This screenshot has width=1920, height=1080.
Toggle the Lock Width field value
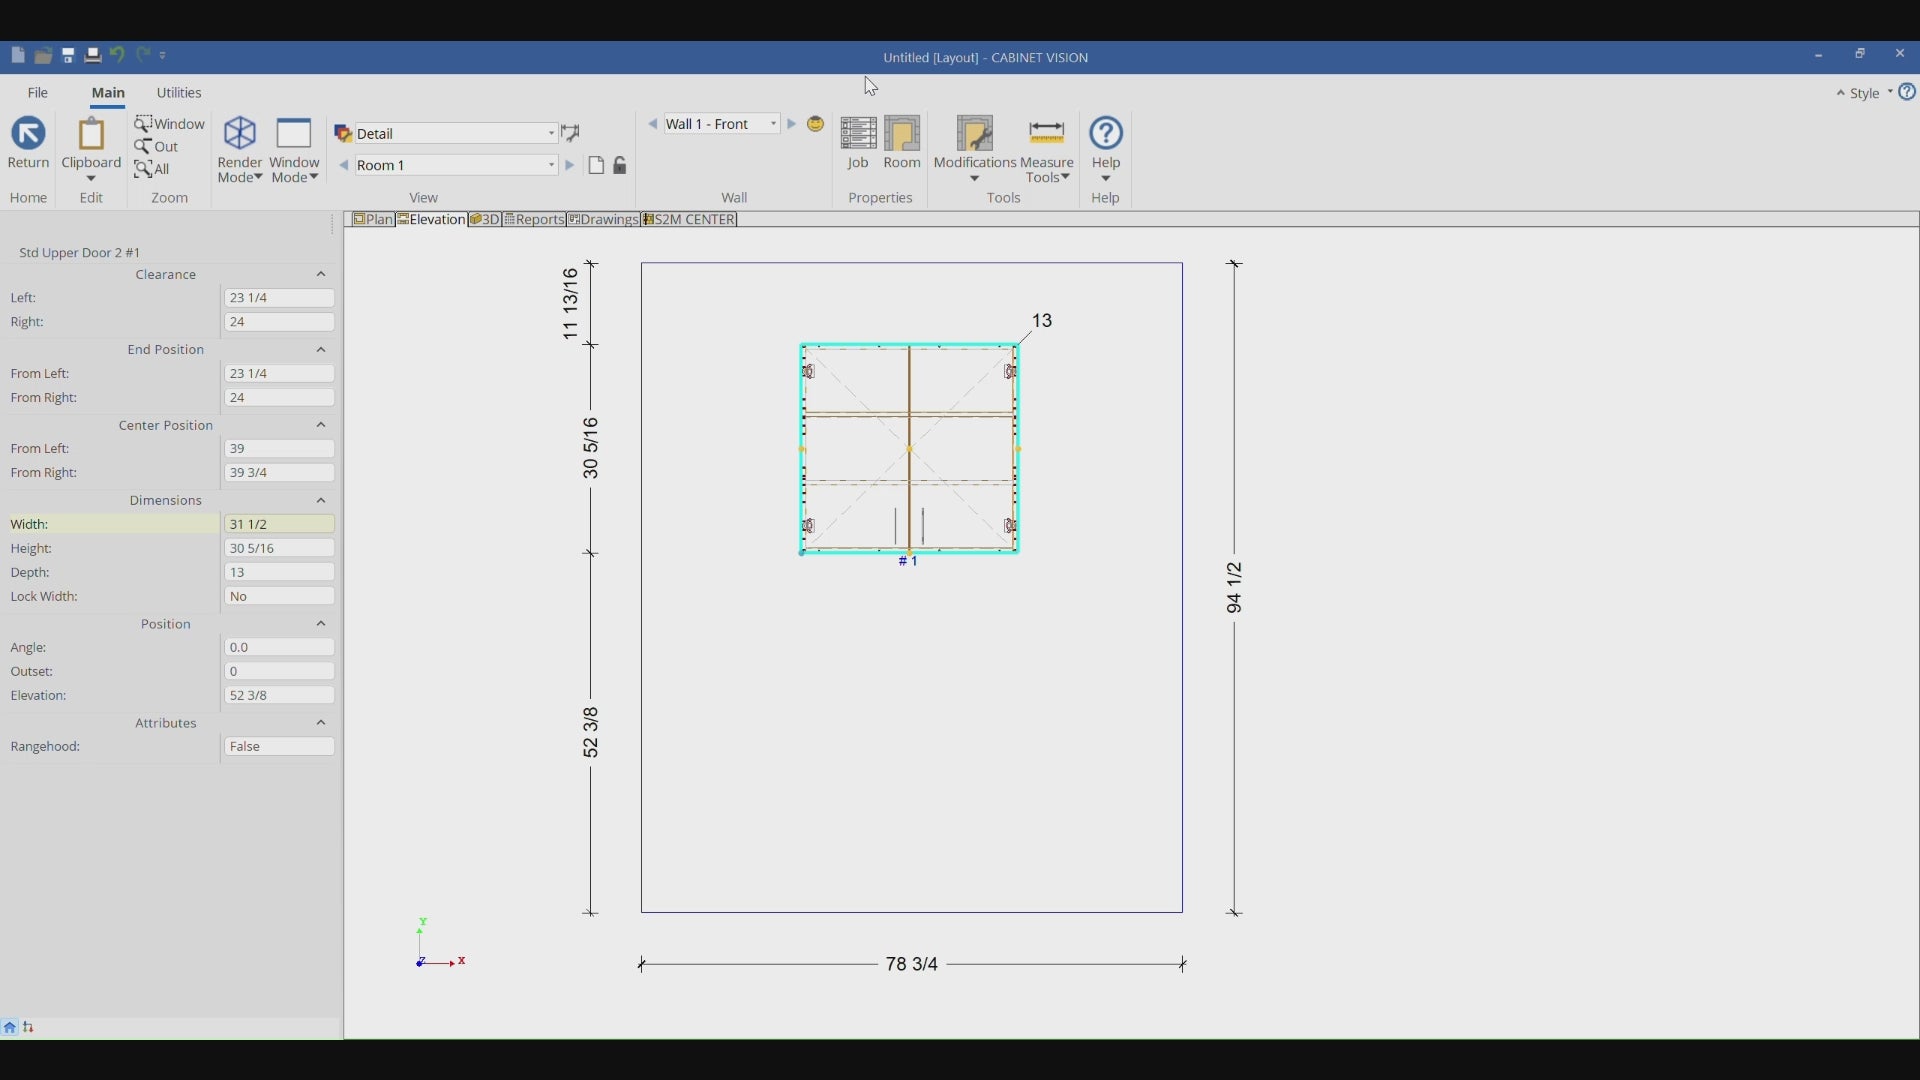(x=279, y=597)
